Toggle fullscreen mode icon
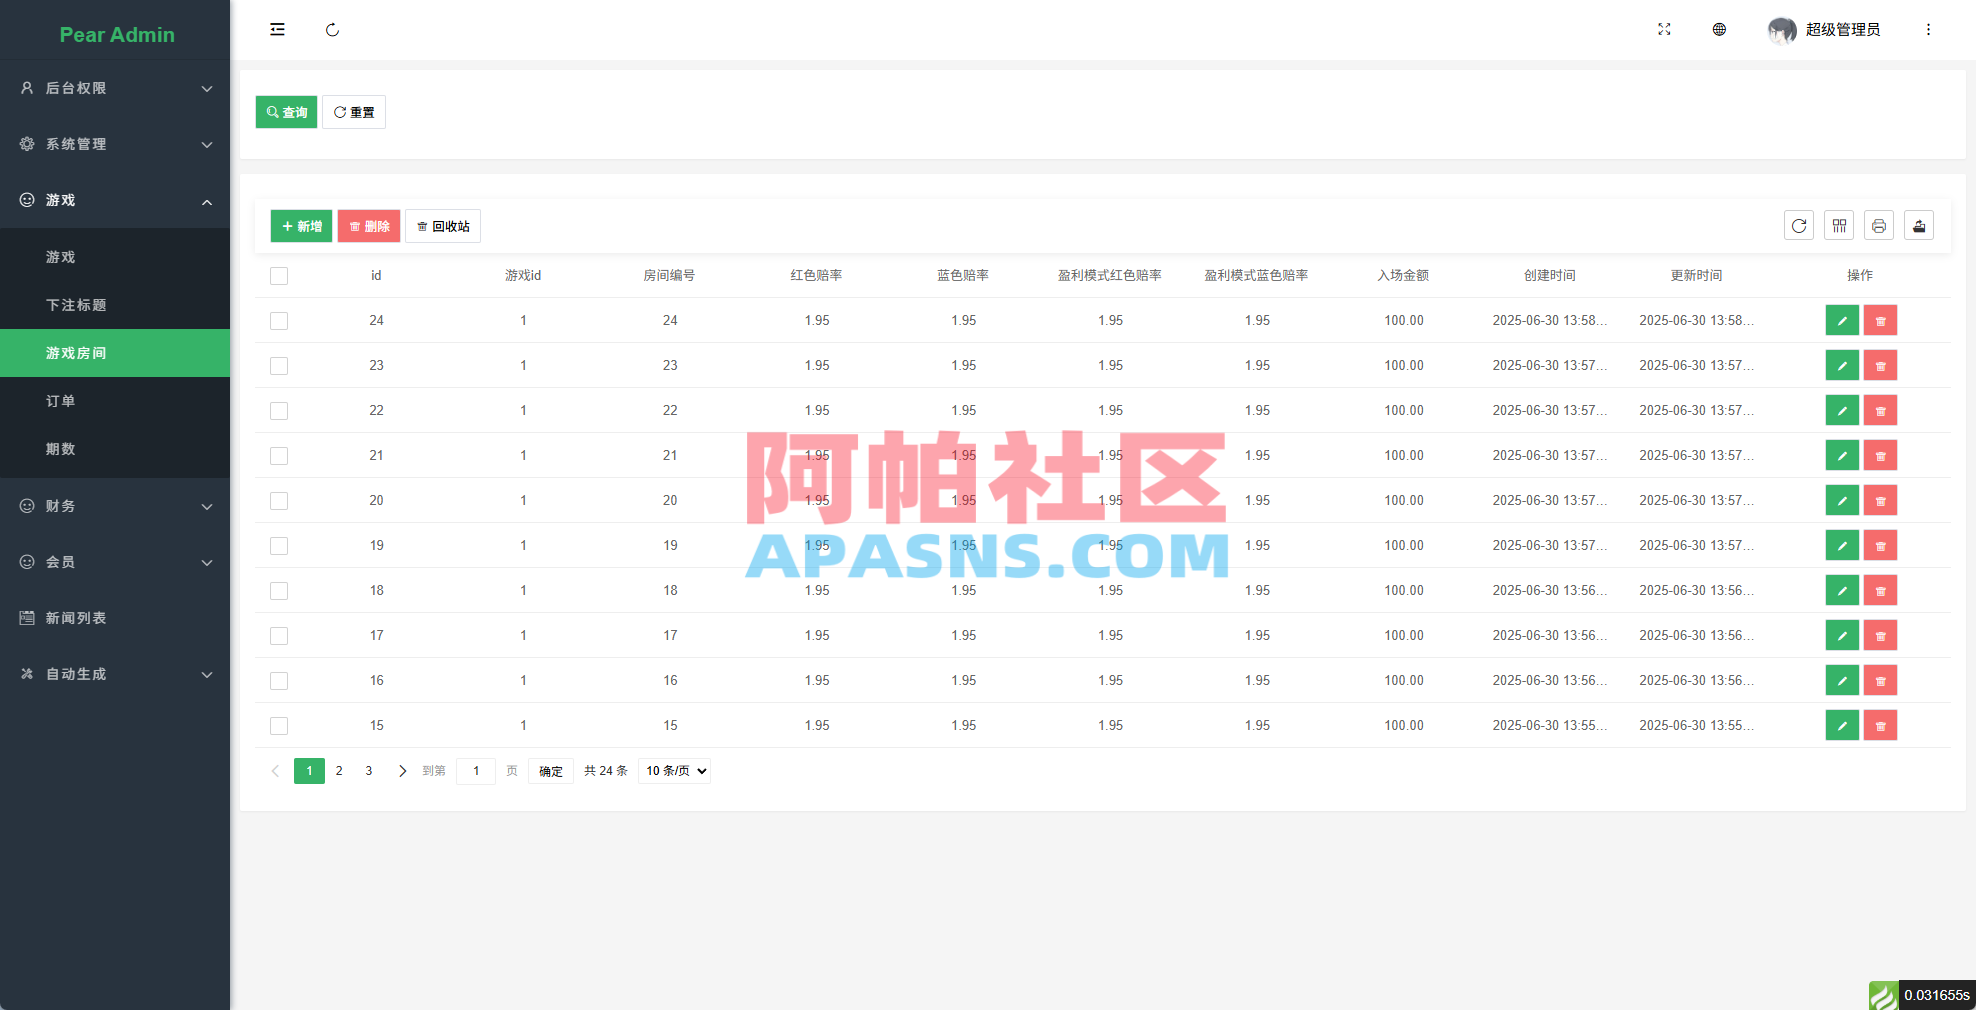Screen dimensions: 1976x1010 pos(1664,30)
